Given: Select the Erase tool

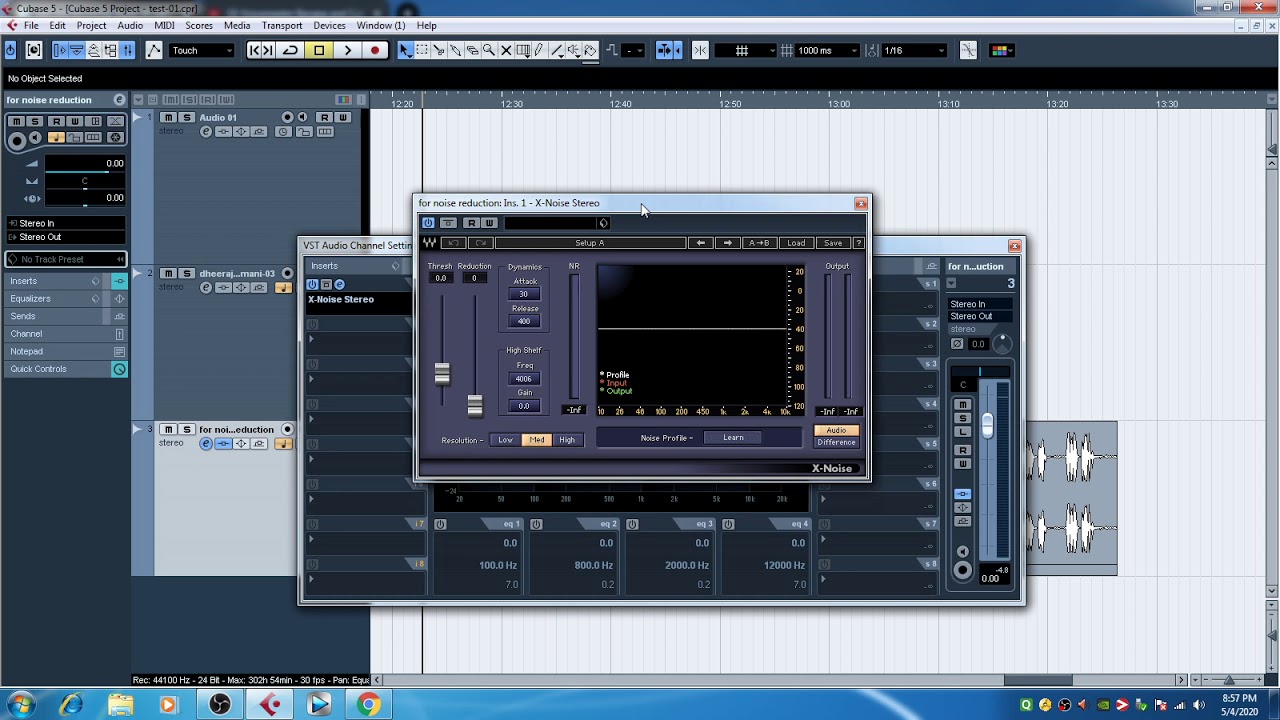Looking at the screenshot, I should [472, 50].
